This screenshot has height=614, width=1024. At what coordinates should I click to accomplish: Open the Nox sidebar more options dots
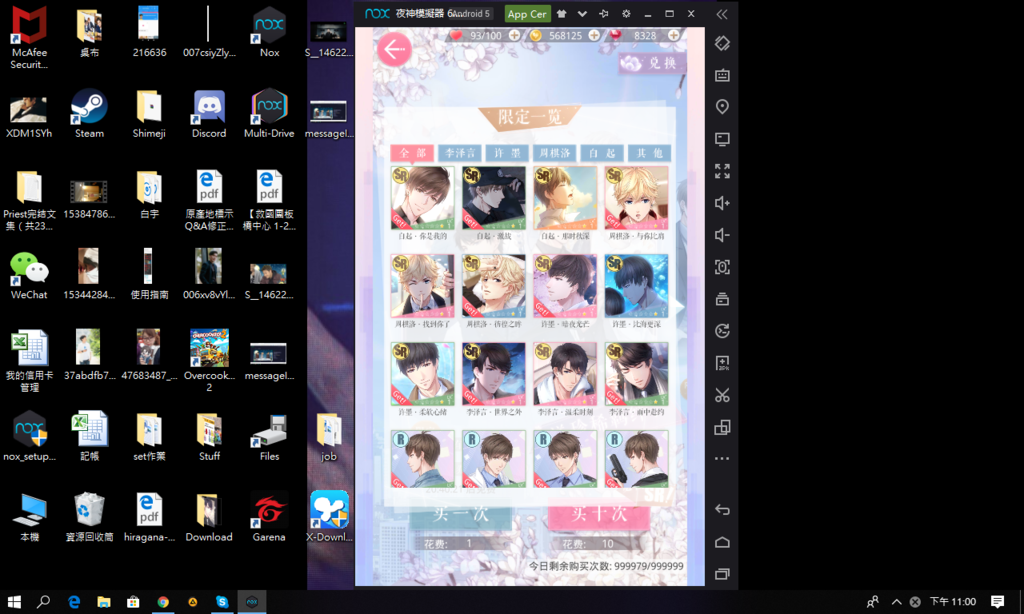722,459
